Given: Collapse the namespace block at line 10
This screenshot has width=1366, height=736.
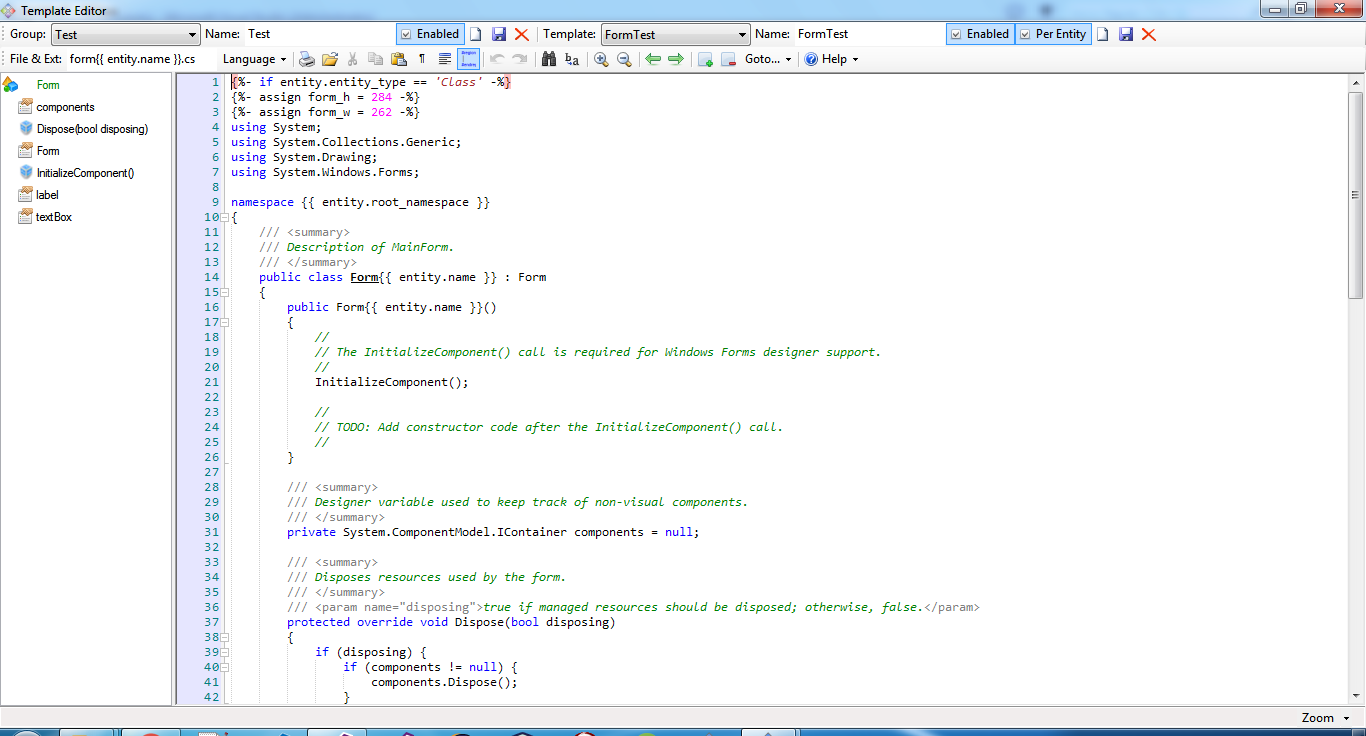Looking at the screenshot, I should pyautogui.click(x=225, y=217).
